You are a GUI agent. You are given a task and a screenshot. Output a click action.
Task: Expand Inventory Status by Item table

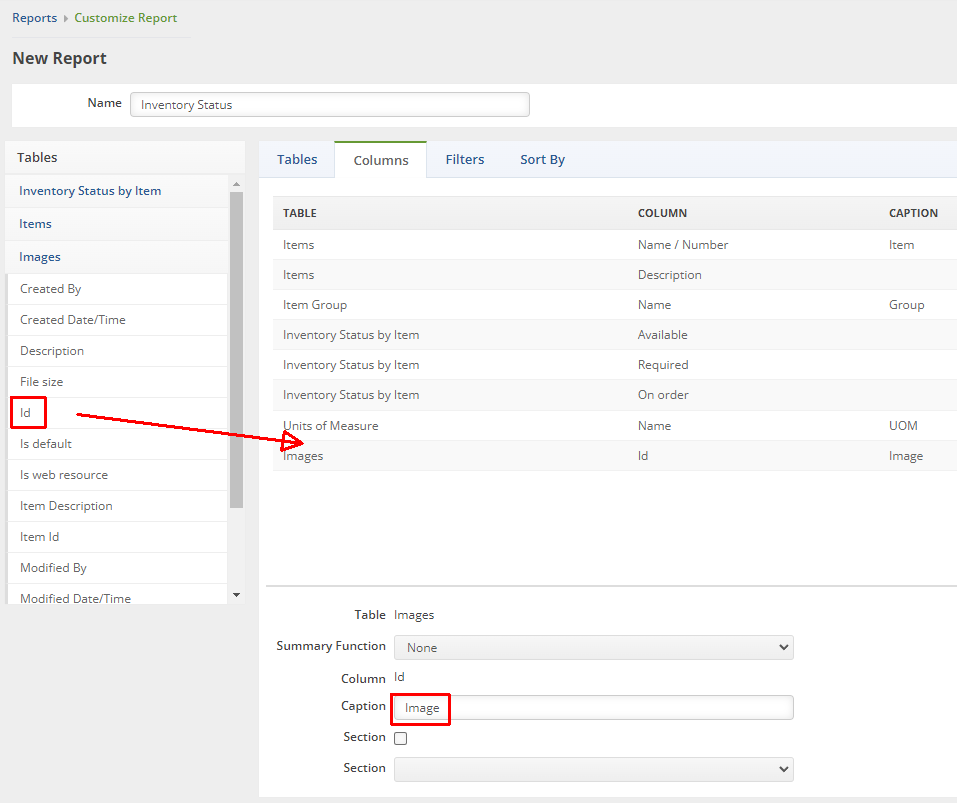click(90, 191)
